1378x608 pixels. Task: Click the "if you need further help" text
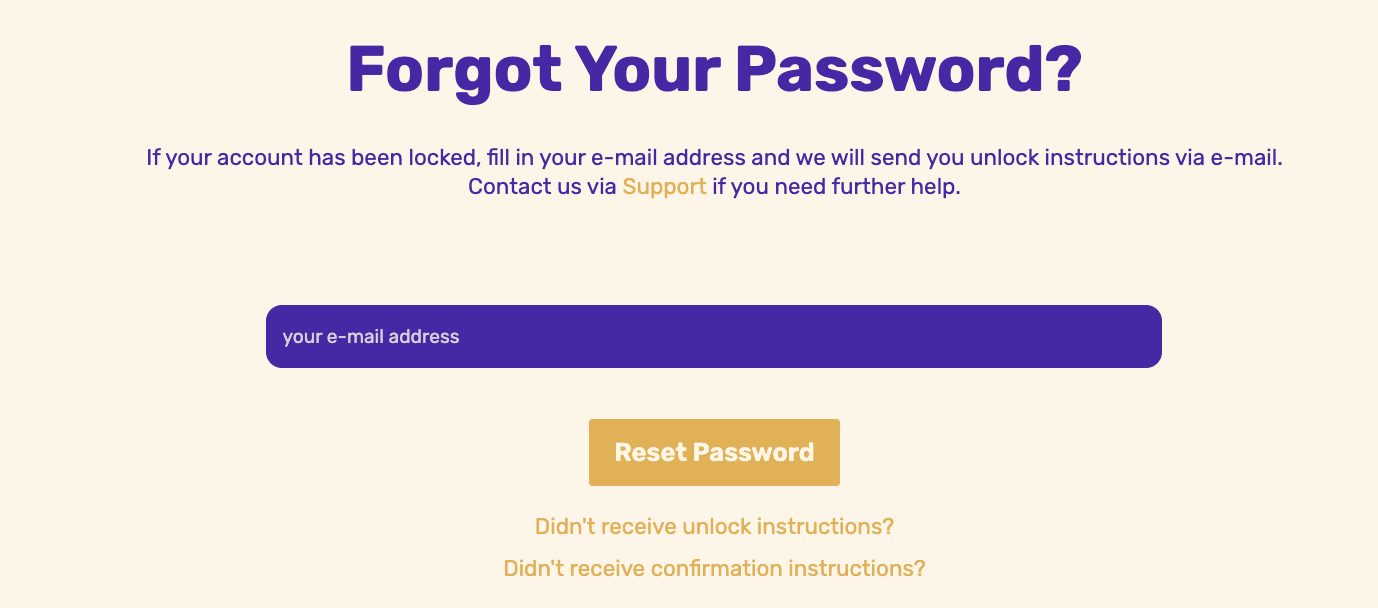coord(835,187)
